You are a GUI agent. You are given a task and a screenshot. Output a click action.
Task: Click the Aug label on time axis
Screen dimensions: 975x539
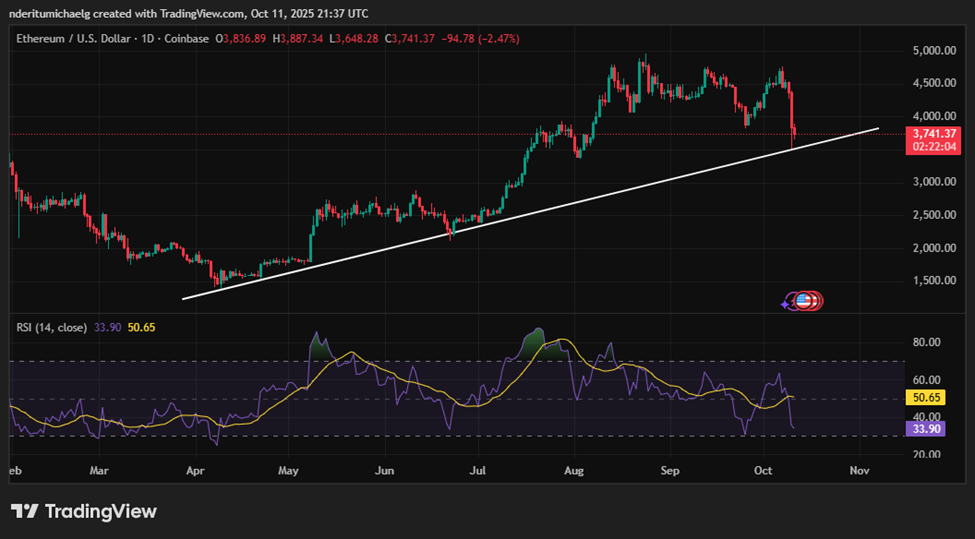pos(574,468)
